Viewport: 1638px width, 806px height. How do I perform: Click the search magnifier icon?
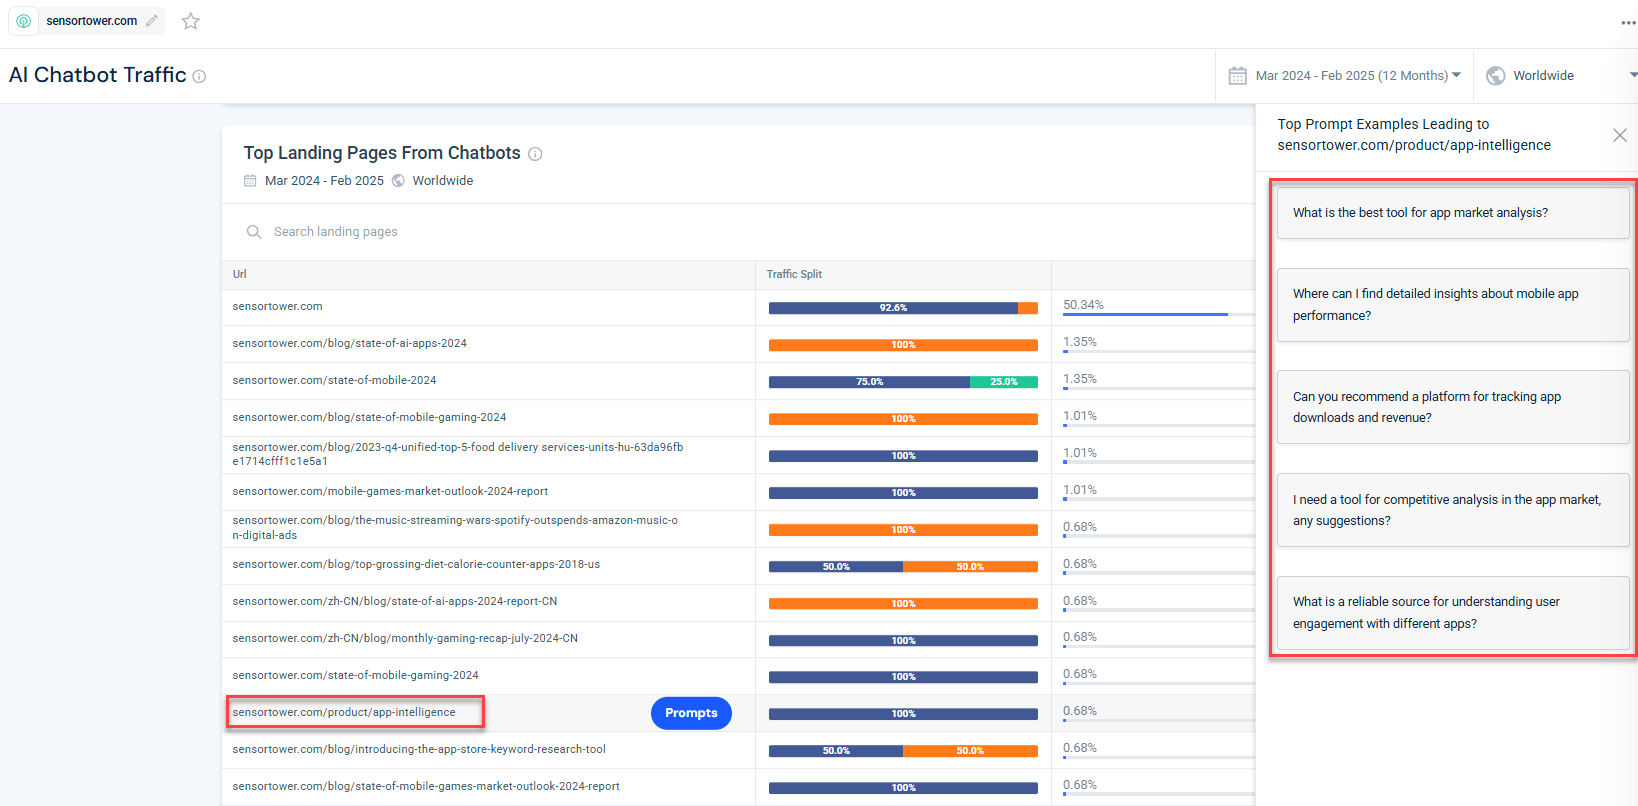point(254,232)
